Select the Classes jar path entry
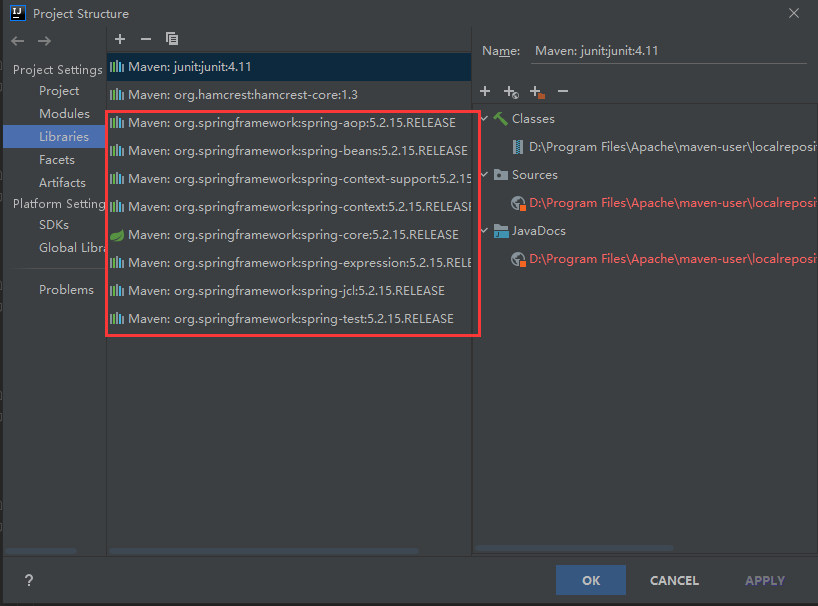818x606 pixels. tap(673, 147)
